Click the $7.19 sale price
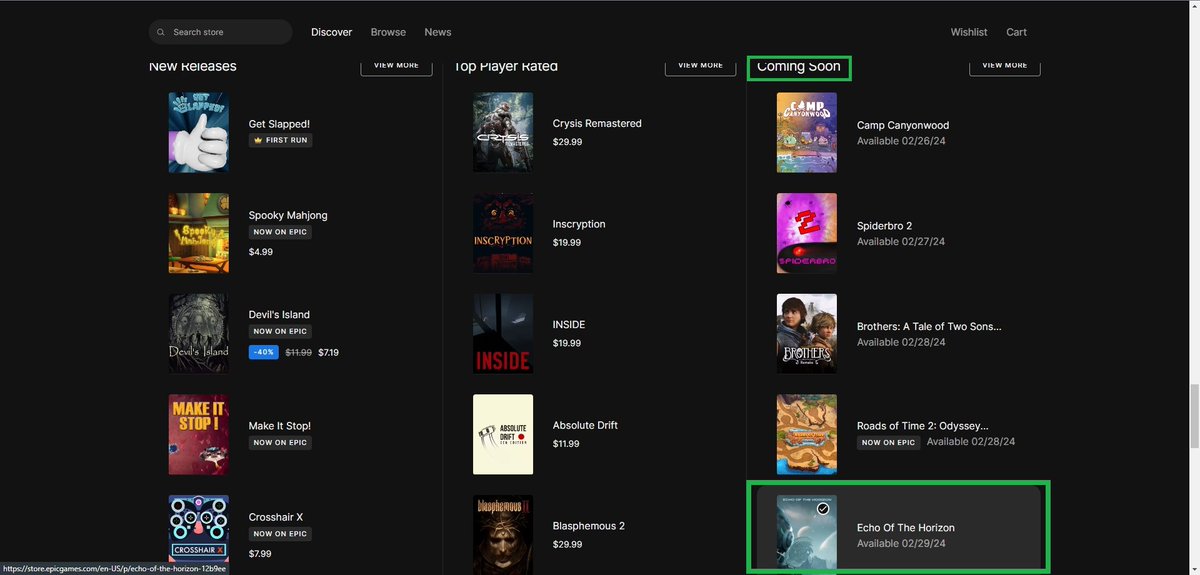Screen dimensions: 1200x575 328,352
